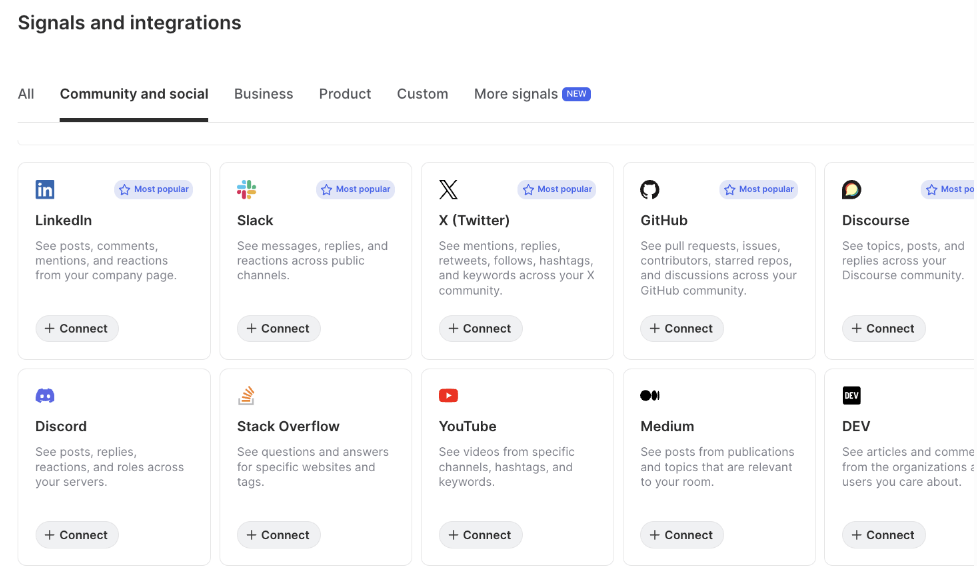Click Most popular badge on GitHub card
Screen dimensions: 977x566
[x=759, y=189]
